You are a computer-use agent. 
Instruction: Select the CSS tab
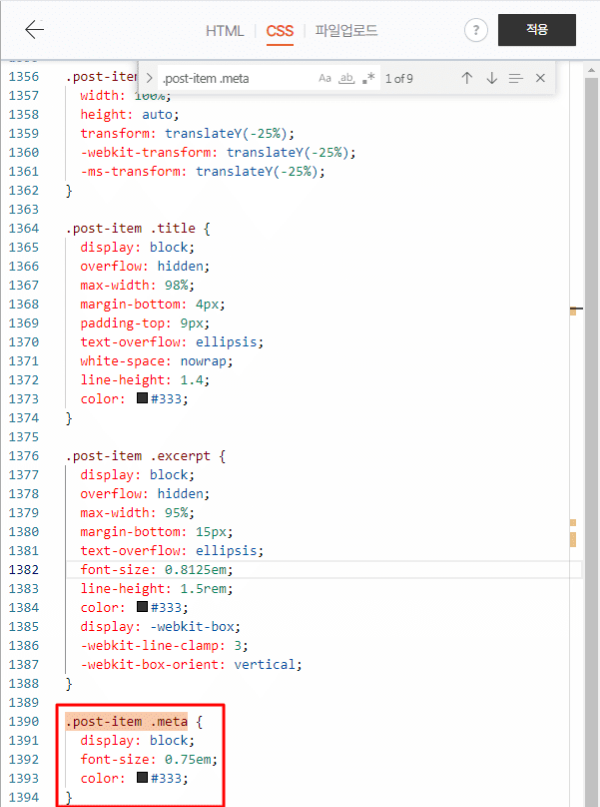[279, 31]
